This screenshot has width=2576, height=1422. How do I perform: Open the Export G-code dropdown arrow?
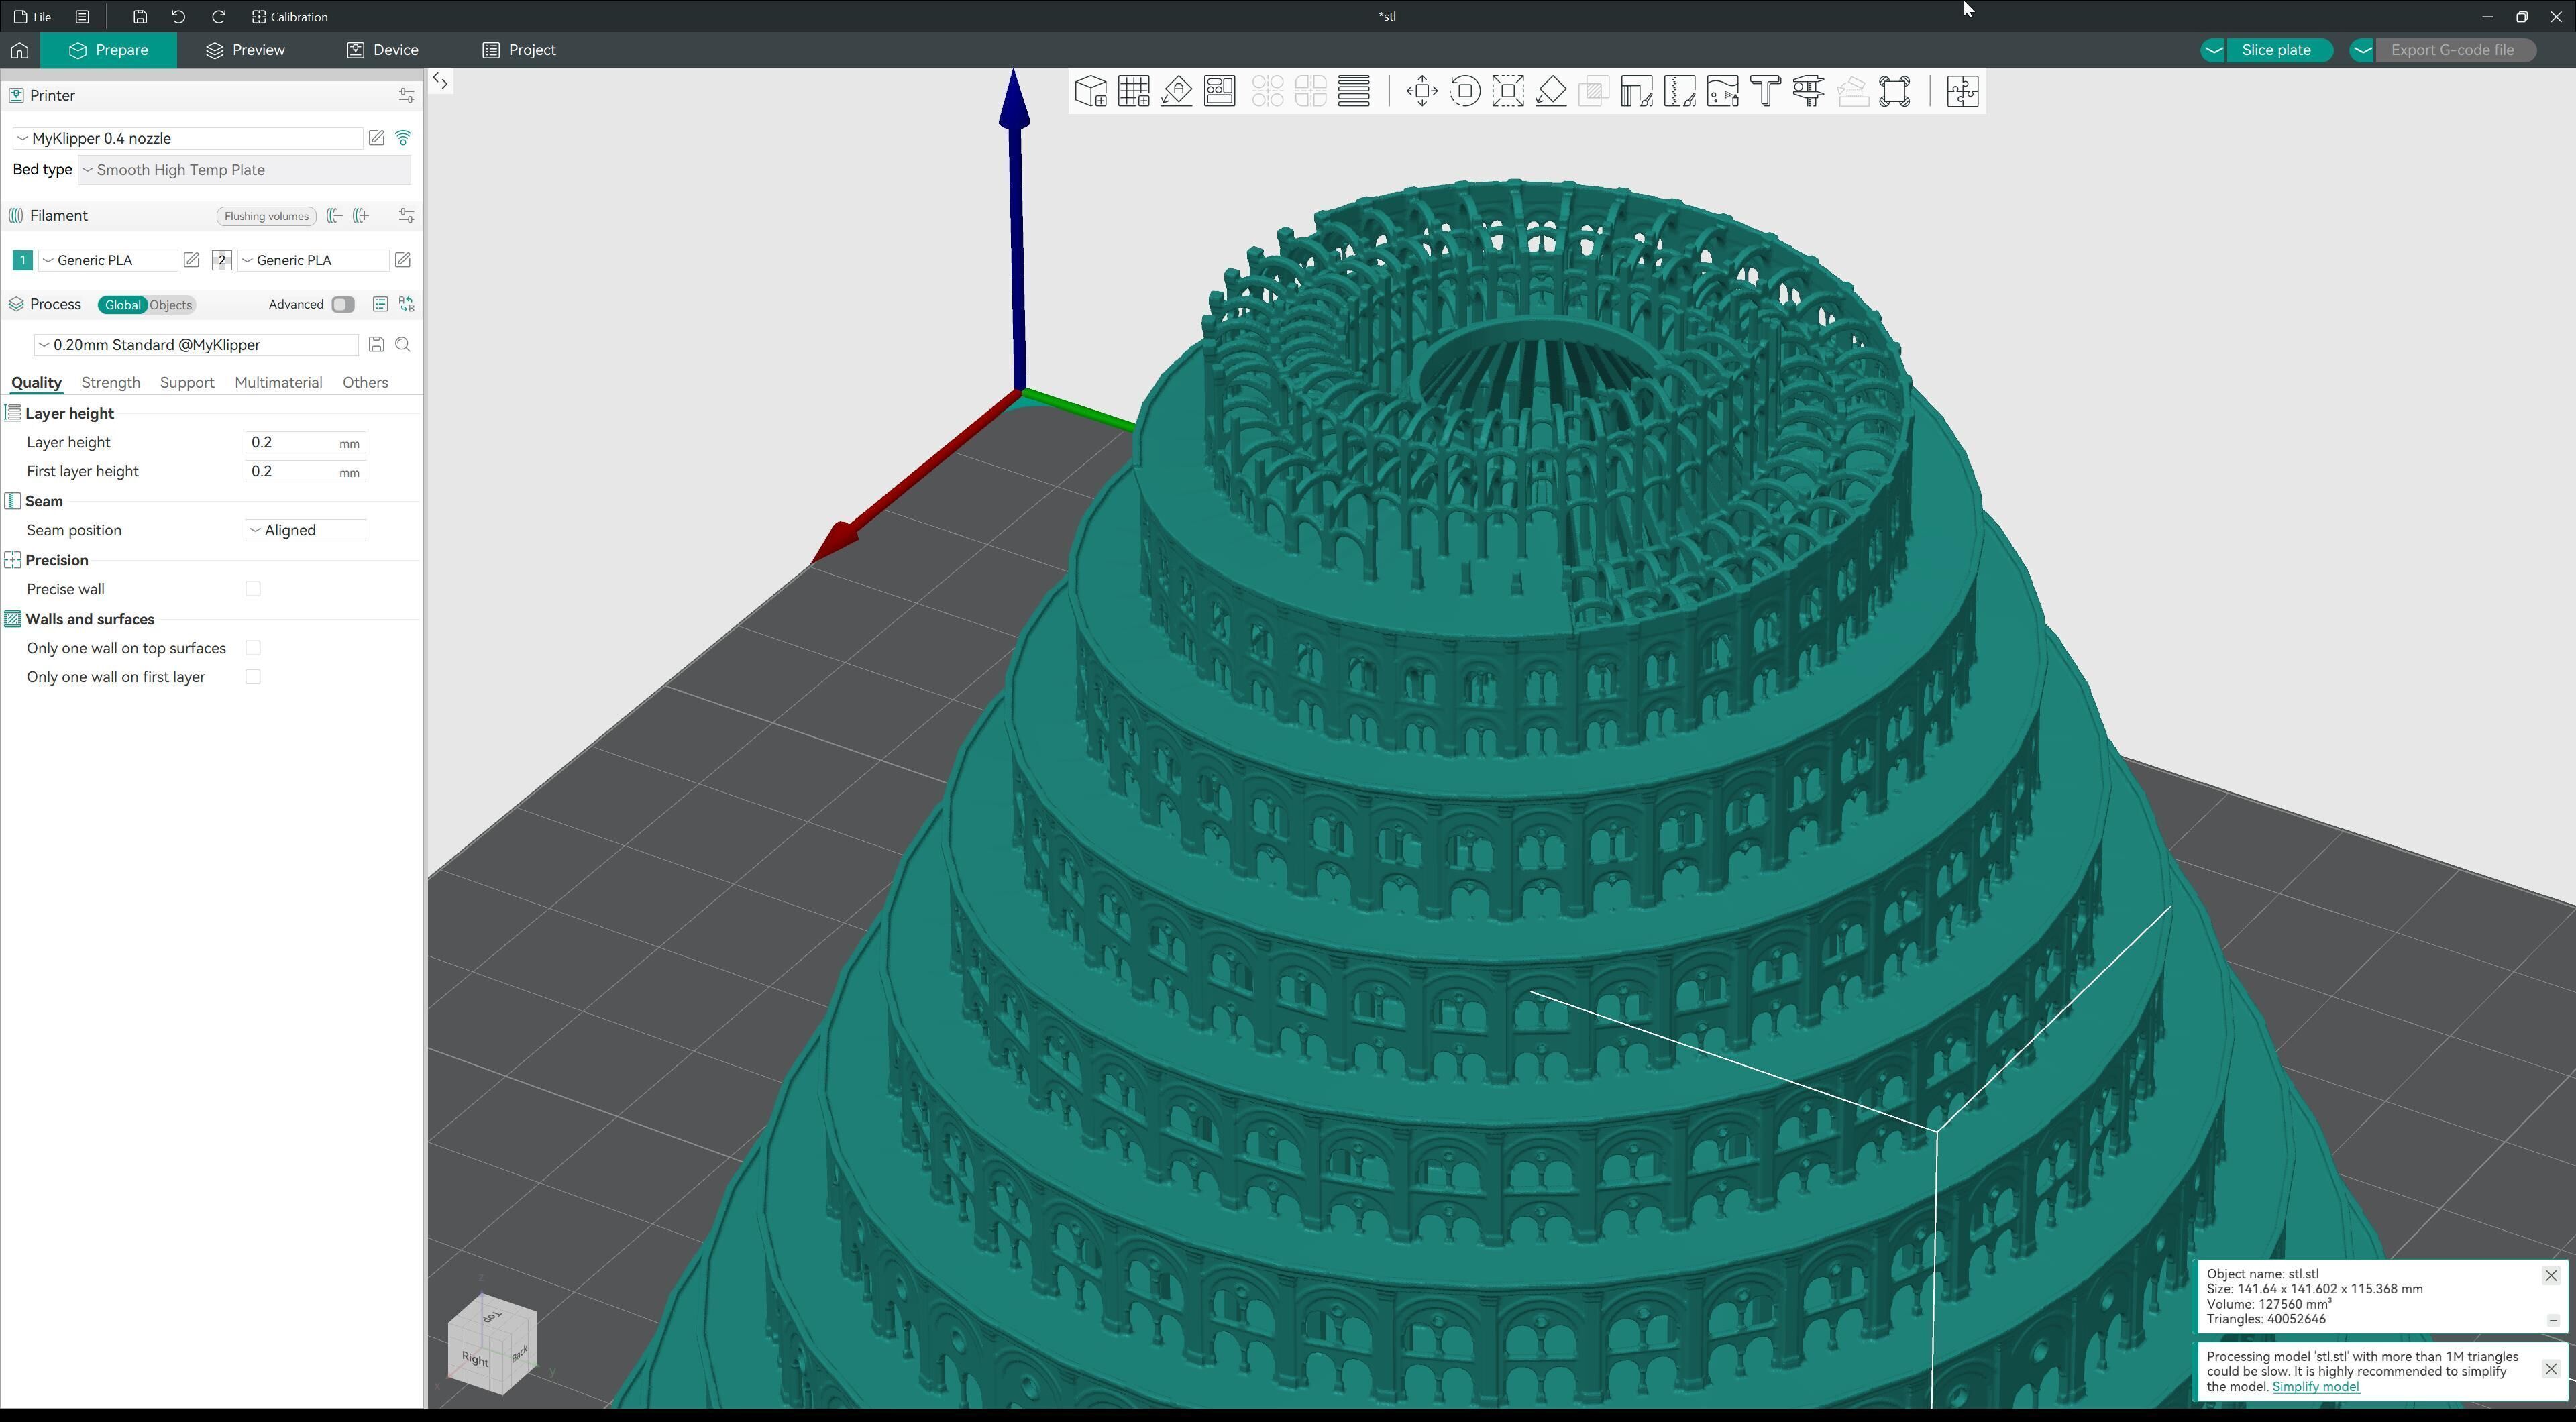coord(2362,50)
